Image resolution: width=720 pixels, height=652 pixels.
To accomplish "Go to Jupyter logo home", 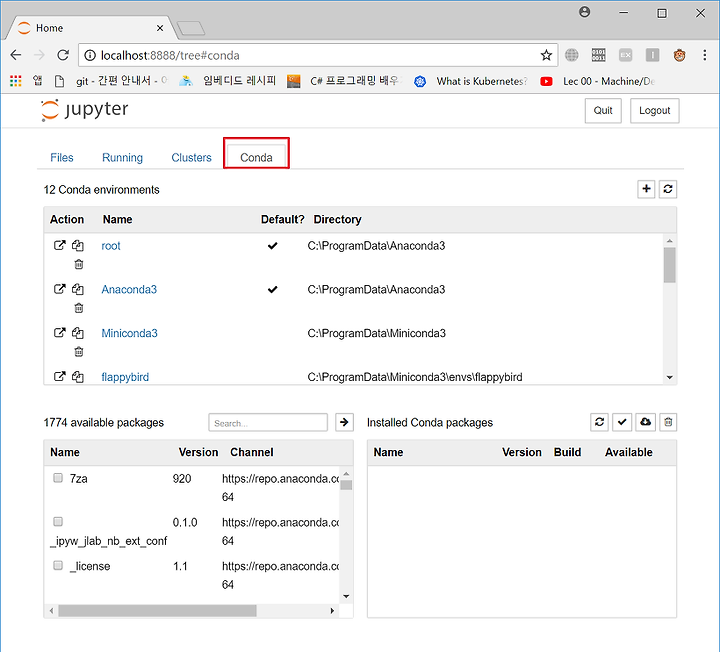I will click(84, 110).
